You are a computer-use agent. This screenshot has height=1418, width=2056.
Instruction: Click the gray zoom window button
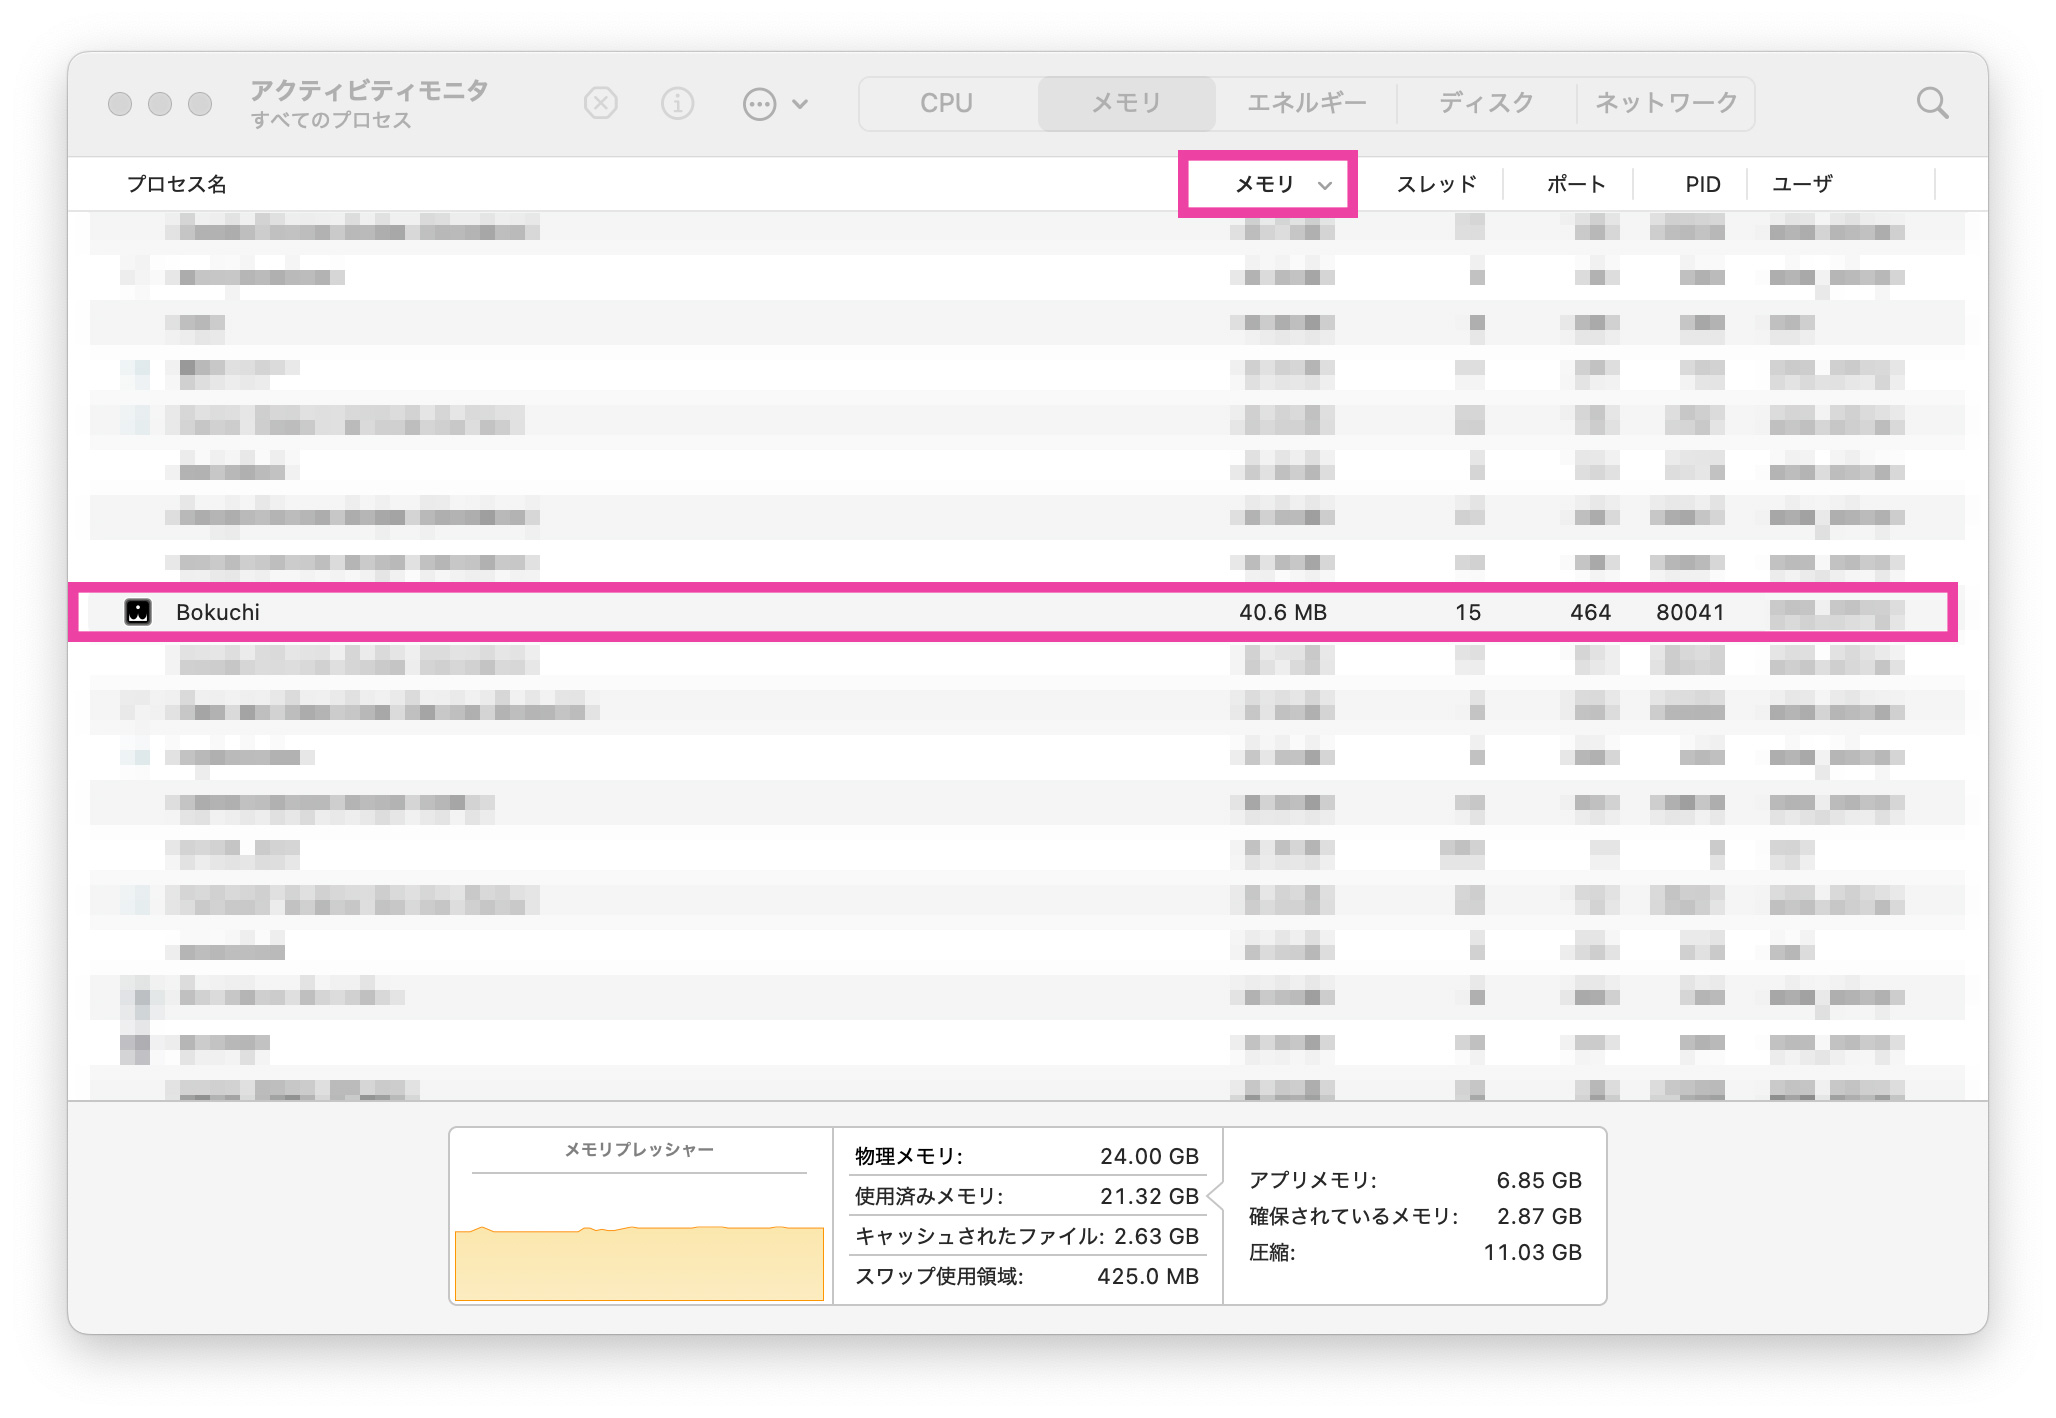pos(200,104)
